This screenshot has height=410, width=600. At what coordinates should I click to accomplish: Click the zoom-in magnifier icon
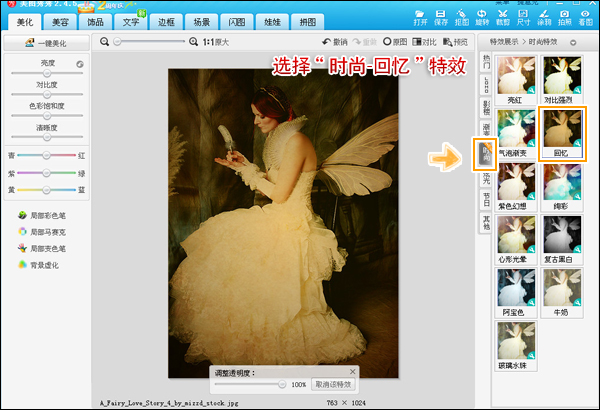click(x=192, y=43)
